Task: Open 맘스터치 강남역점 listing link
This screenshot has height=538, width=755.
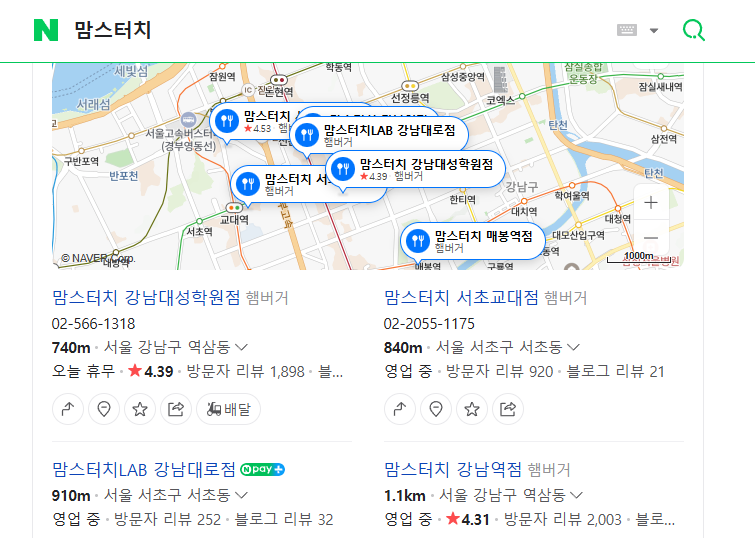Action: [x=453, y=469]
